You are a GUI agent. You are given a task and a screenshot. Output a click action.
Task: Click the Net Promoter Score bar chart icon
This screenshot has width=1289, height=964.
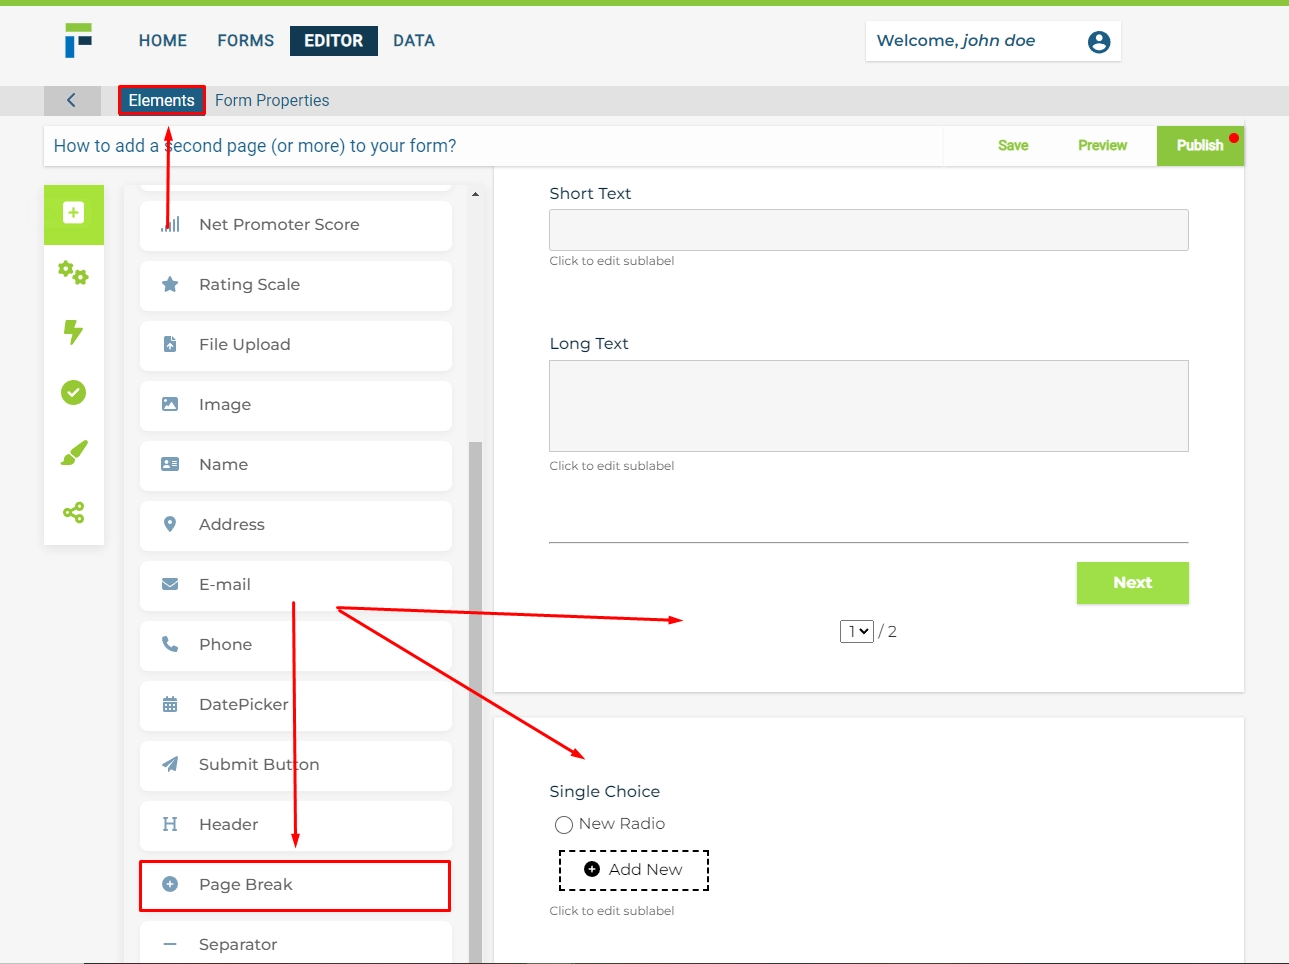pos(170,224)
